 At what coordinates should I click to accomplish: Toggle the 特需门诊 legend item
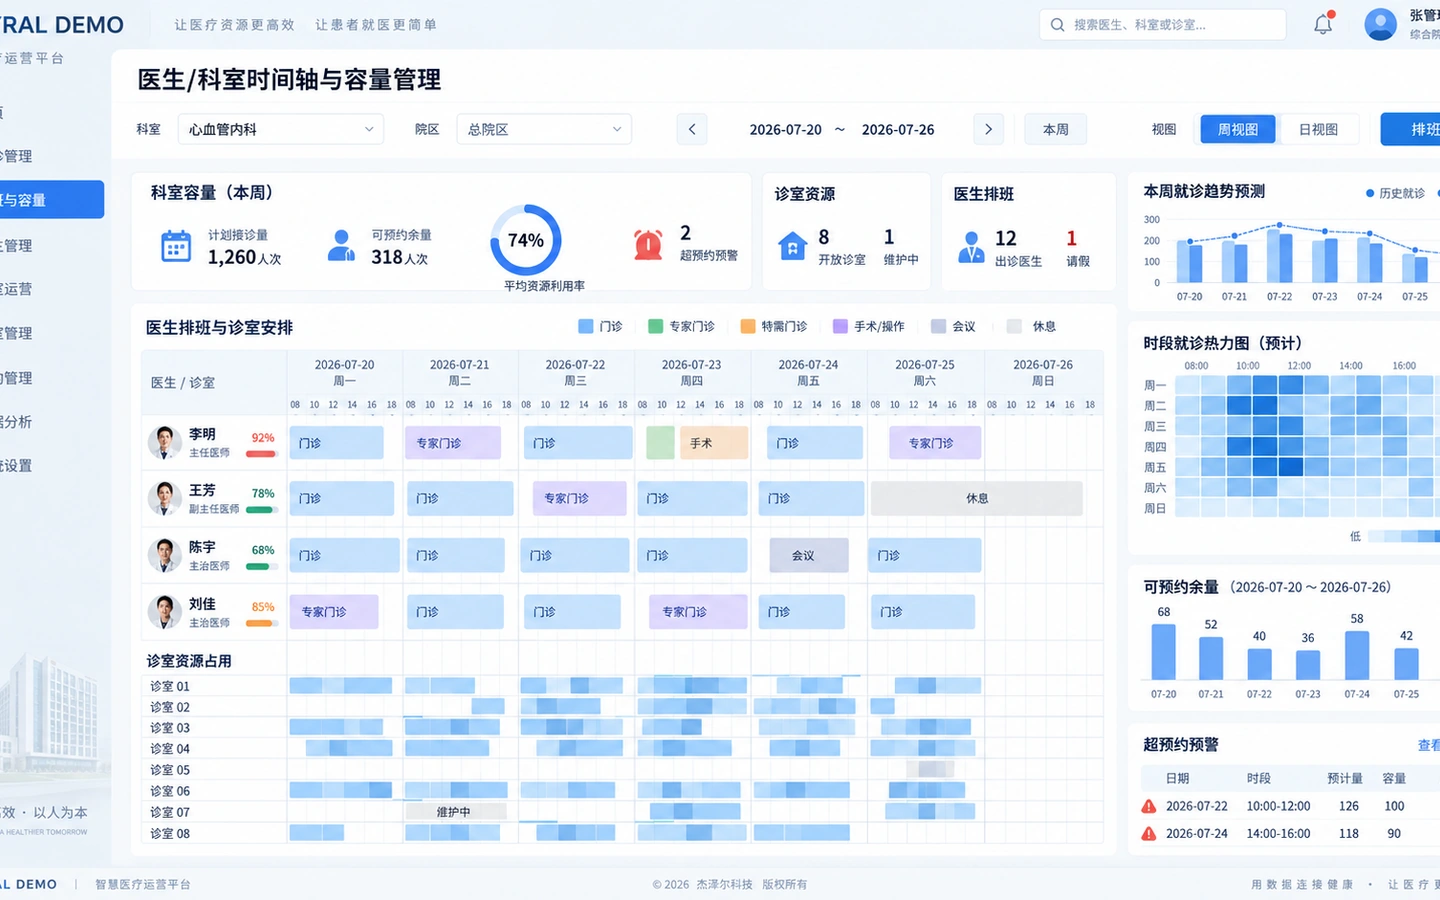click(x=773, y=326)
